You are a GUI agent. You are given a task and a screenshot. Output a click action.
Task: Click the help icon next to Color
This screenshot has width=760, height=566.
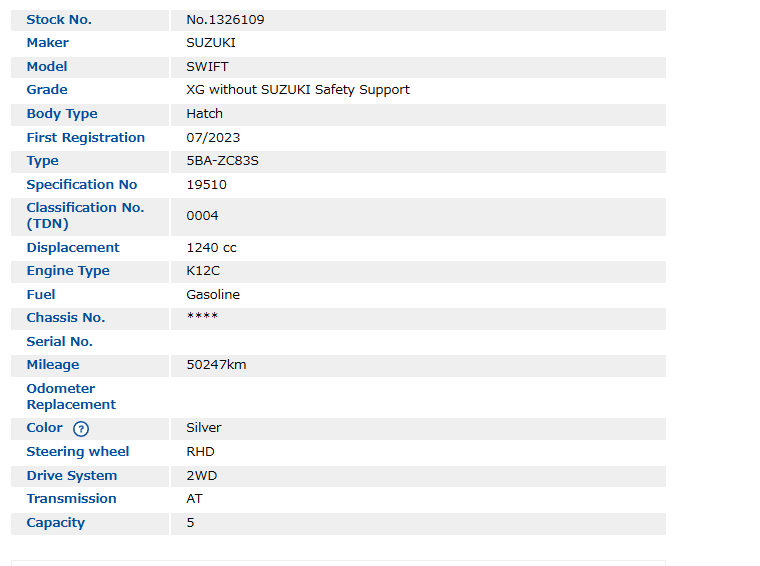81,429
